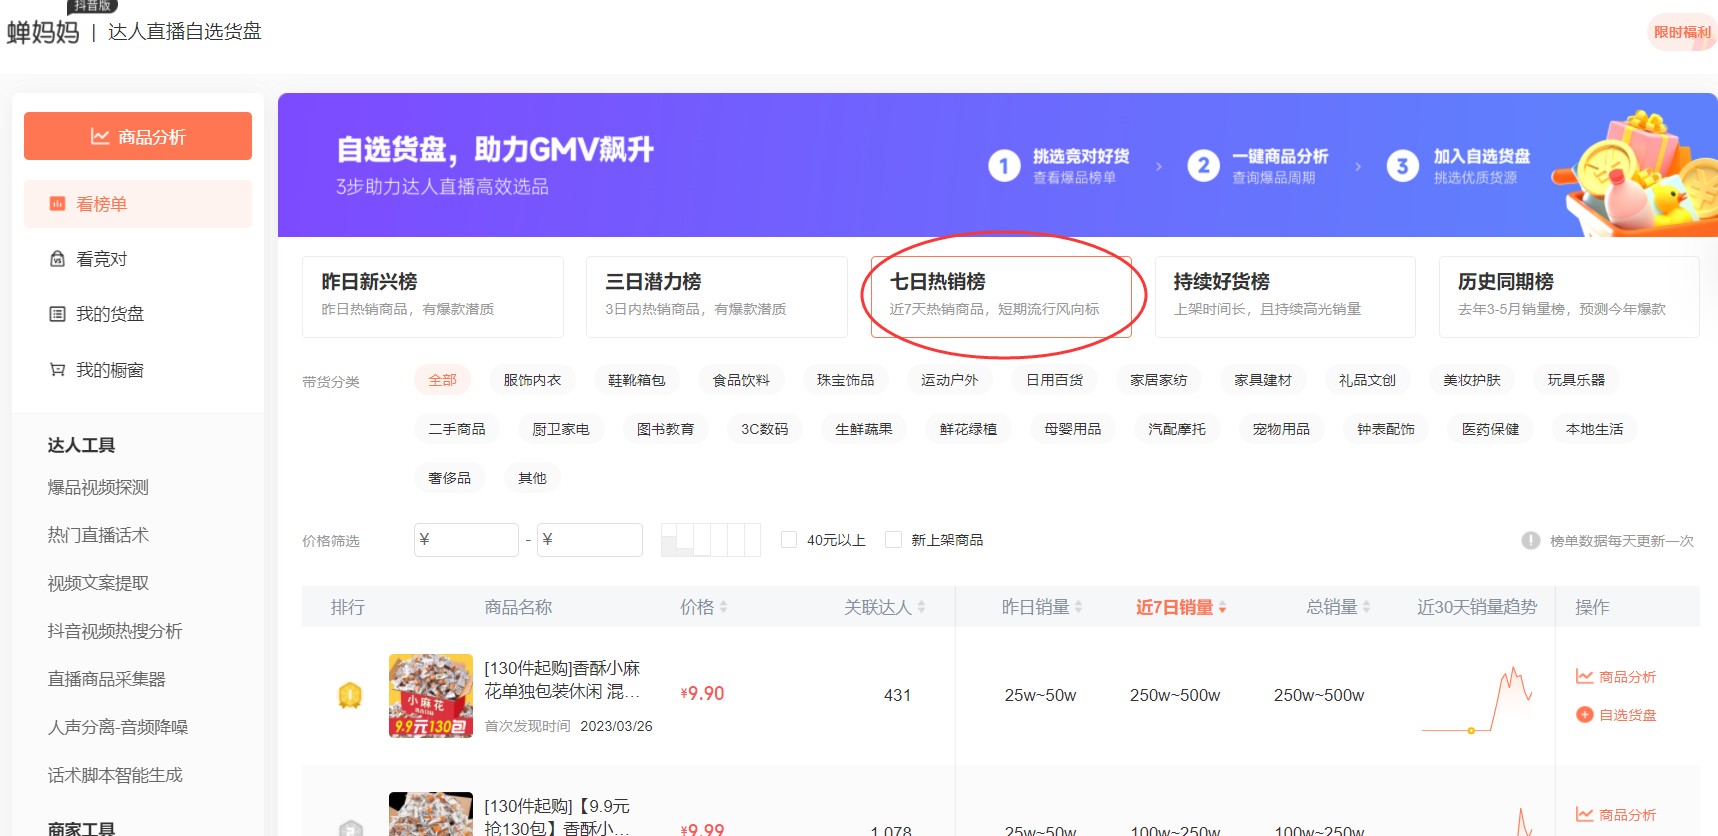Filter by 食品饮料 category
Image resolution: width=1718 pixels, height=836 pixels.
[741, 380]
